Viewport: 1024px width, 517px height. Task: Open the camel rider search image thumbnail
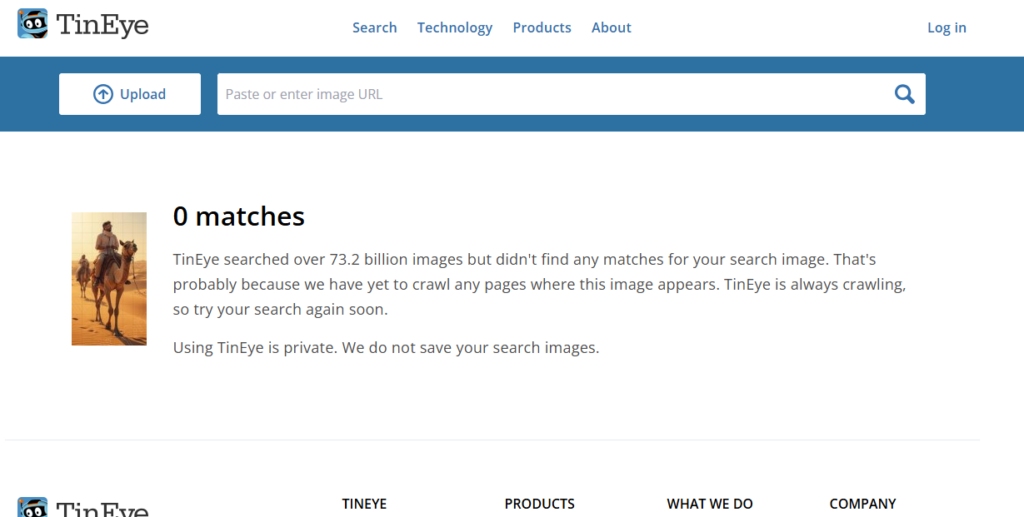pyautogui.click(x=109, y=279)
